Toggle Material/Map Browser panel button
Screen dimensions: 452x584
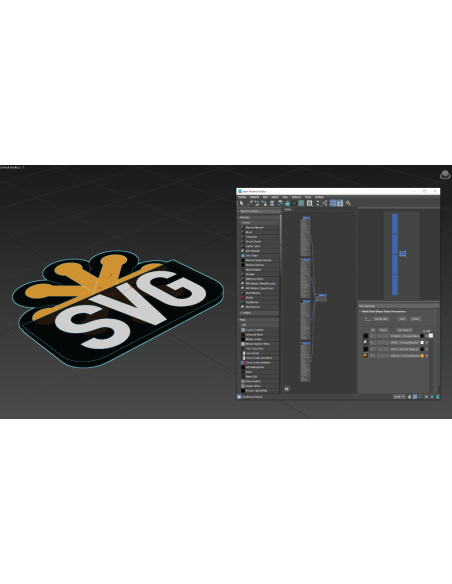pos(333,203)
